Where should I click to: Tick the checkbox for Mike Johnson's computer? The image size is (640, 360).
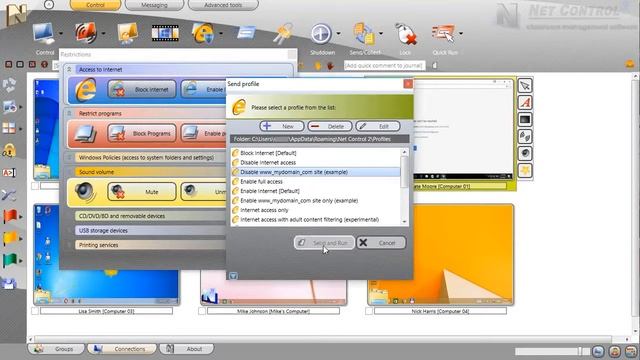pyautogui.click(x=202, y=311)
